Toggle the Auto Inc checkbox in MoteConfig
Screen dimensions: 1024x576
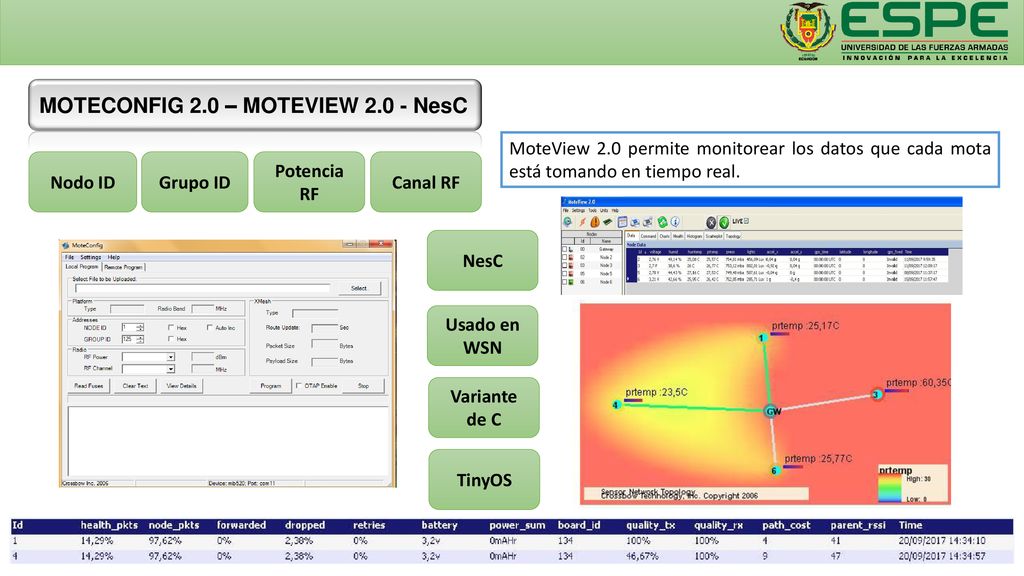tap(209, 327)
